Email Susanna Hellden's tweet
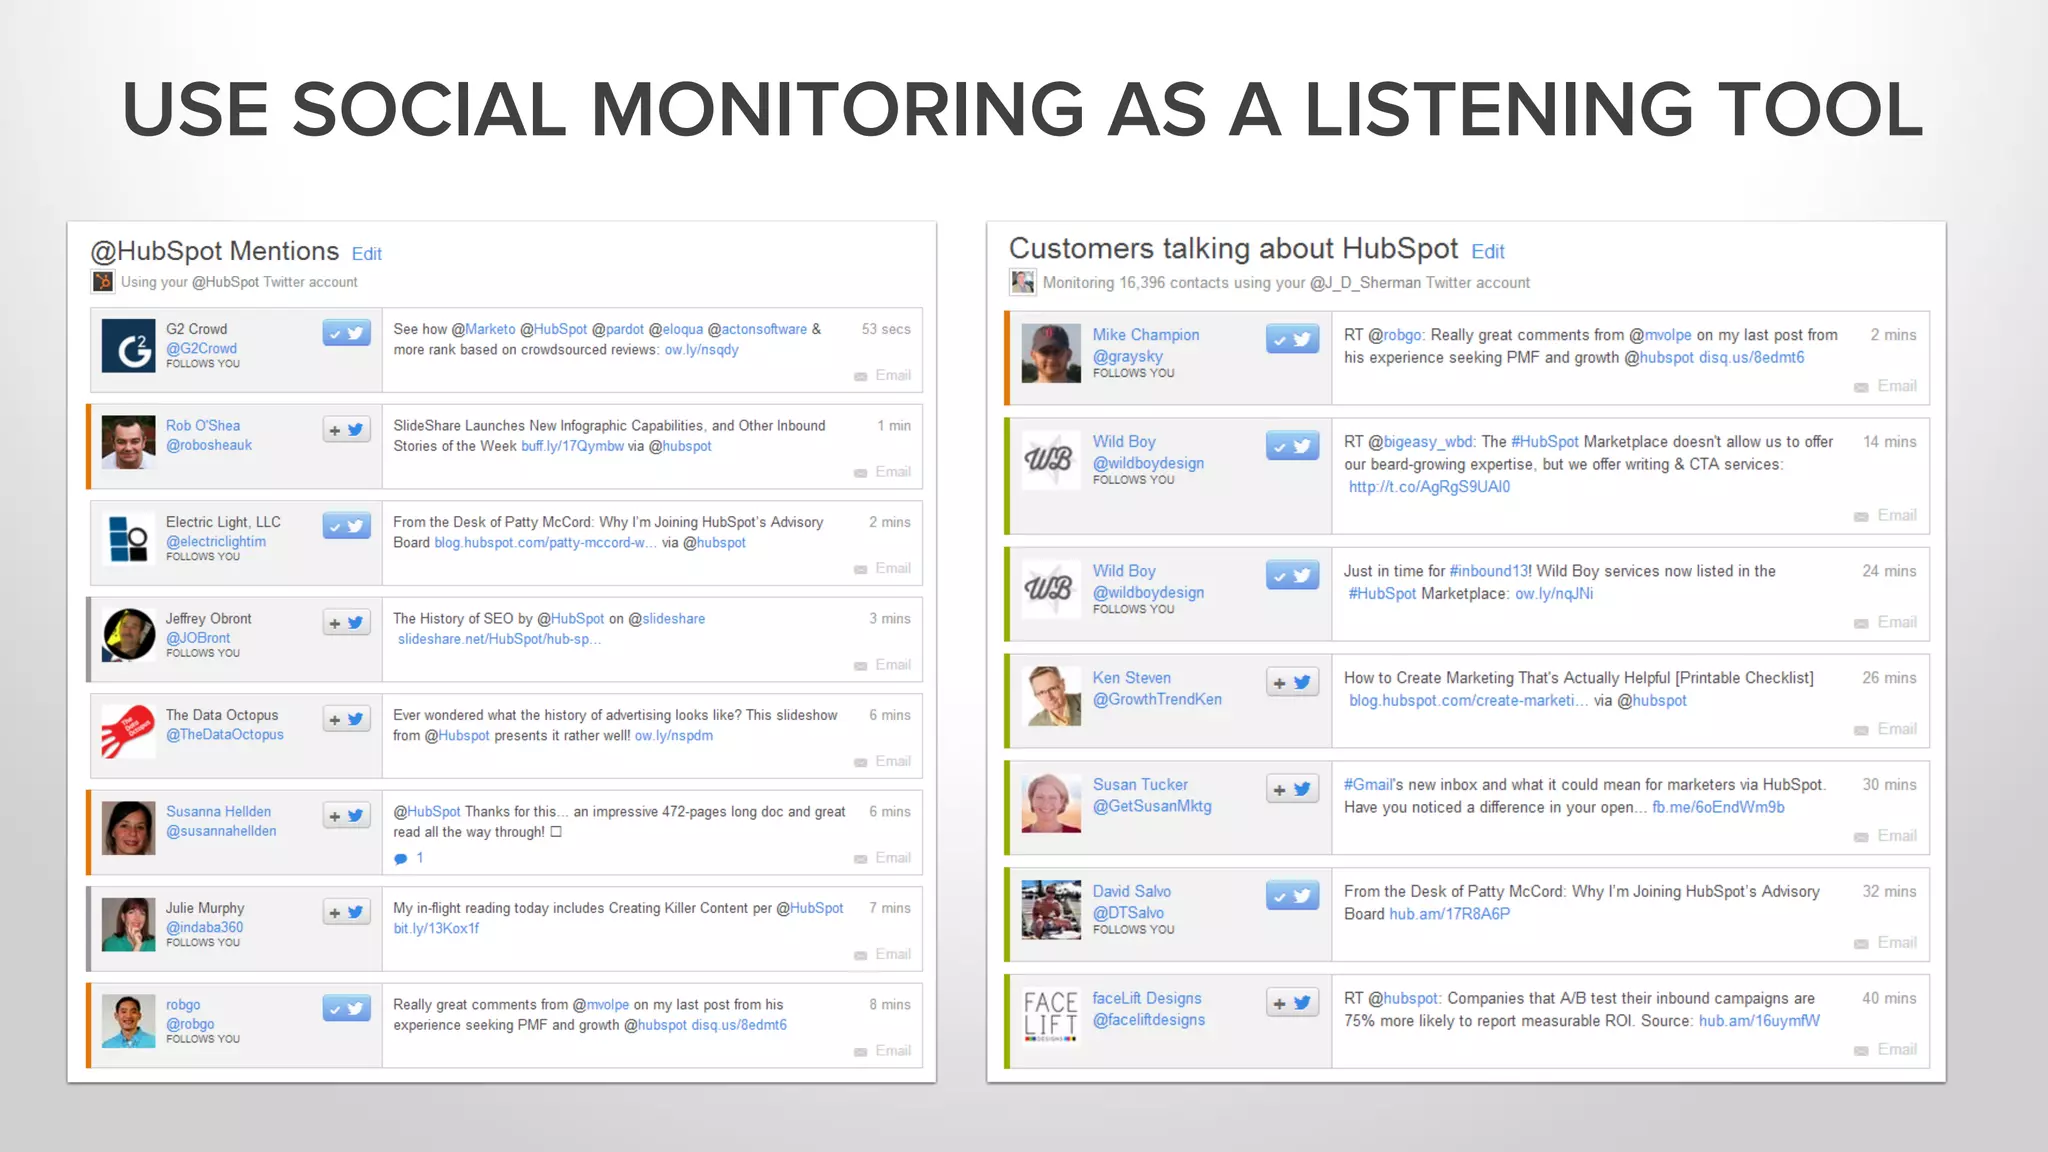Screen dimensions: 2048x1152 point(882,858)
